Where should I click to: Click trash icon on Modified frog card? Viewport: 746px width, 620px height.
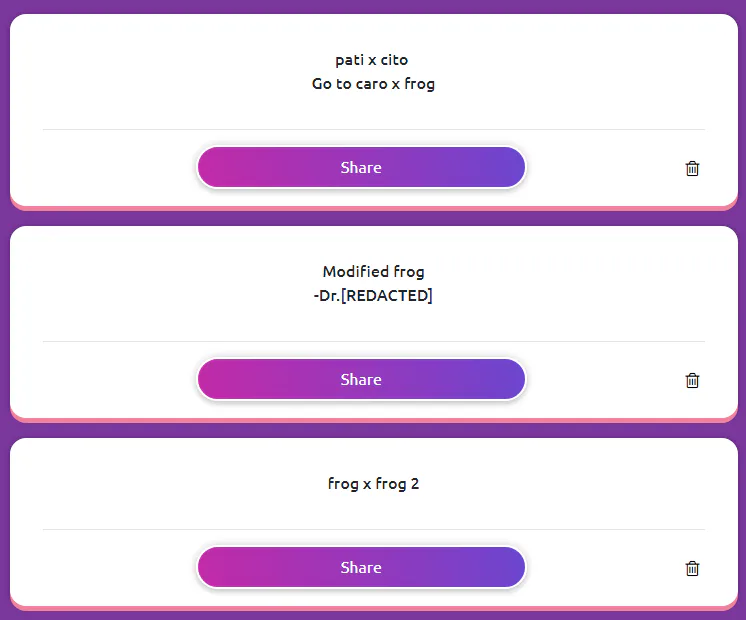point(692,380)
